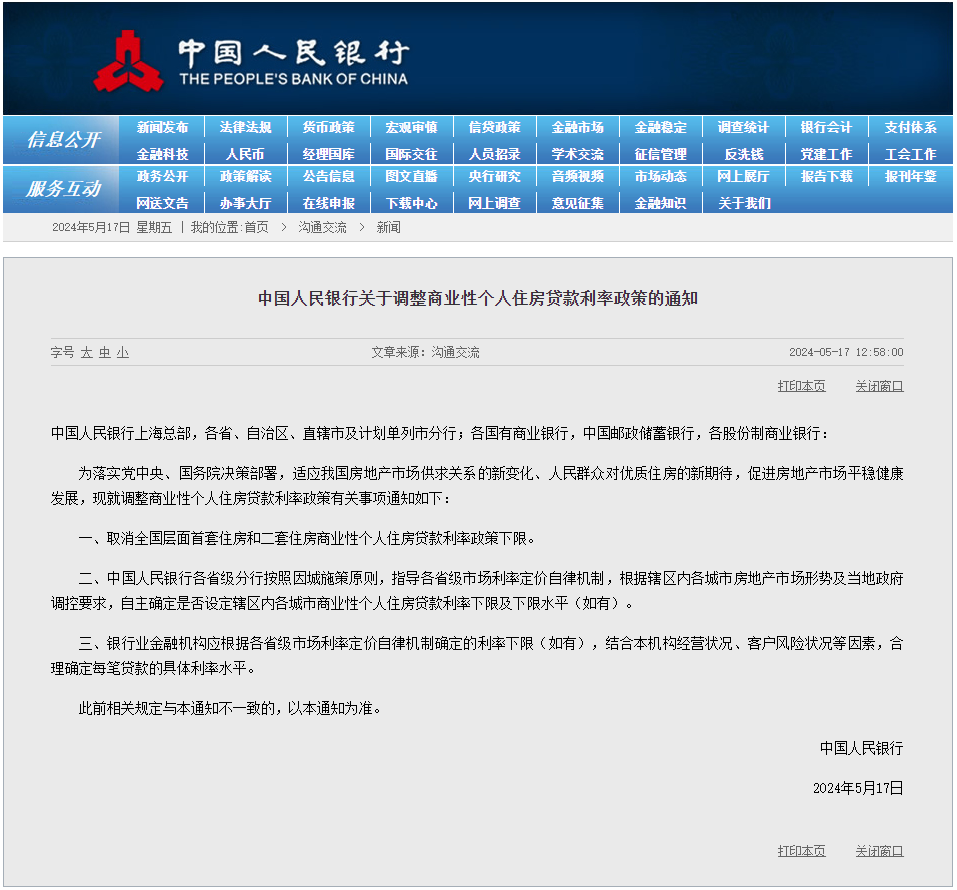Select 反洗钱 menu link
957x890 pixels.
click(743, 154)
